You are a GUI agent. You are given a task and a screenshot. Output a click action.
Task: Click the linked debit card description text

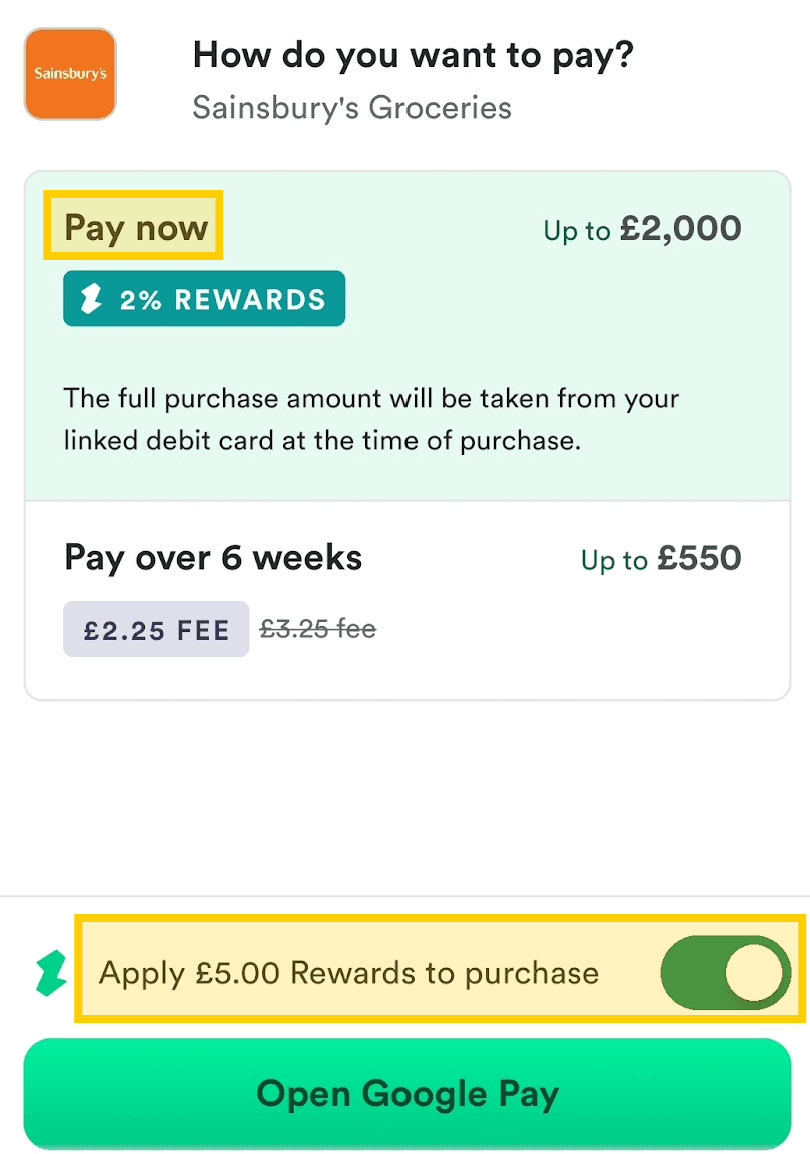coord(371,419)
